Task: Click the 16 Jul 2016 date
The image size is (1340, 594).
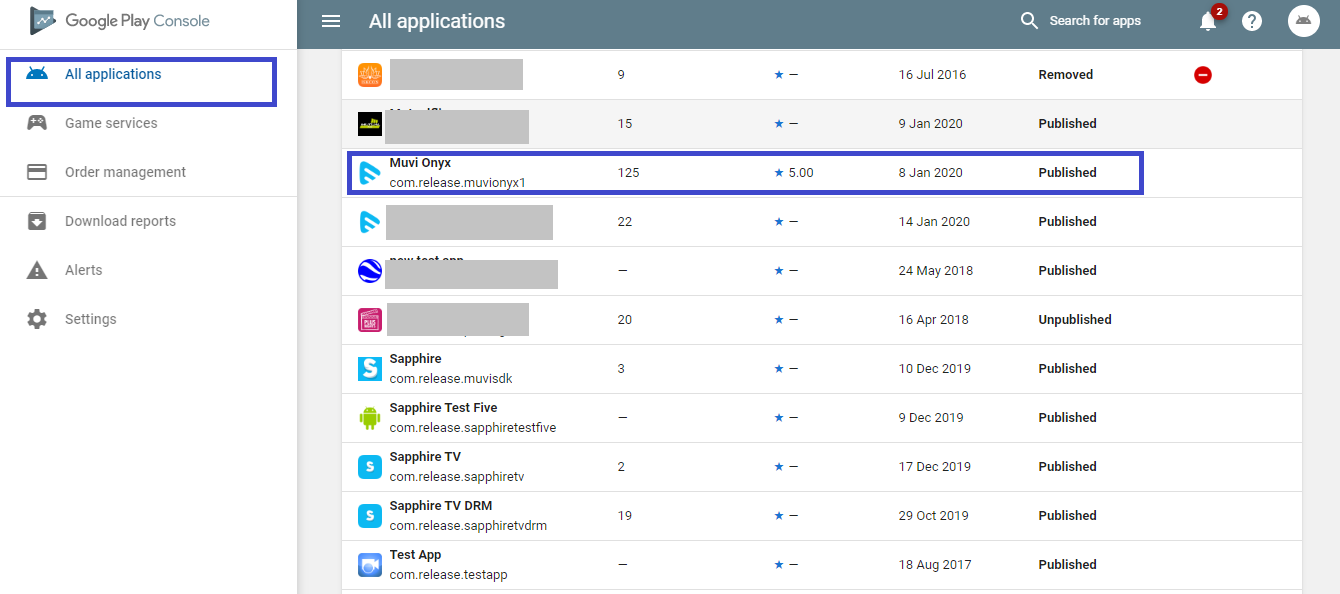Action: pyautogui.click(x=932, y=75)
